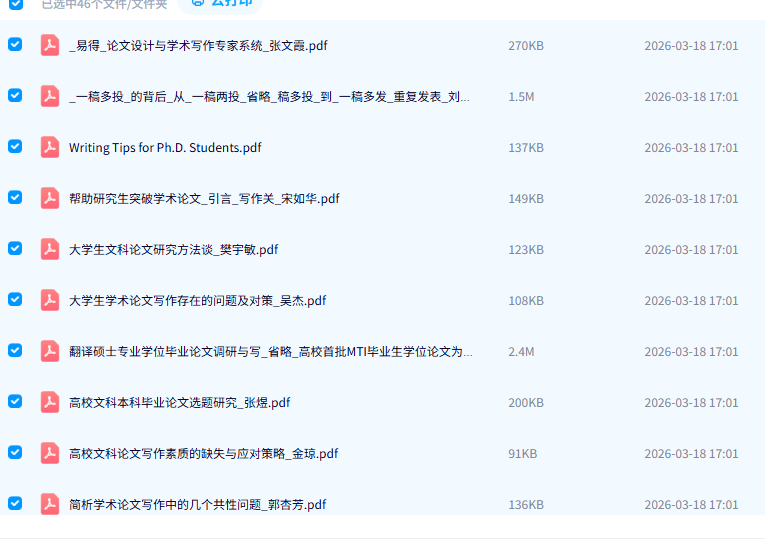
Task: Click the 149KB file size value
Action: click(x=526, y=199)
